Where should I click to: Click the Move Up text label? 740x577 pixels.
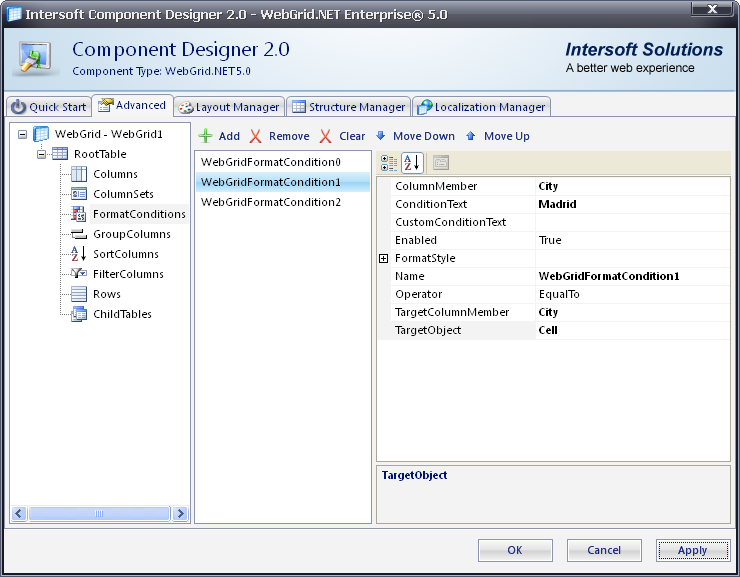pyautogui.click(x=507, y=136)
